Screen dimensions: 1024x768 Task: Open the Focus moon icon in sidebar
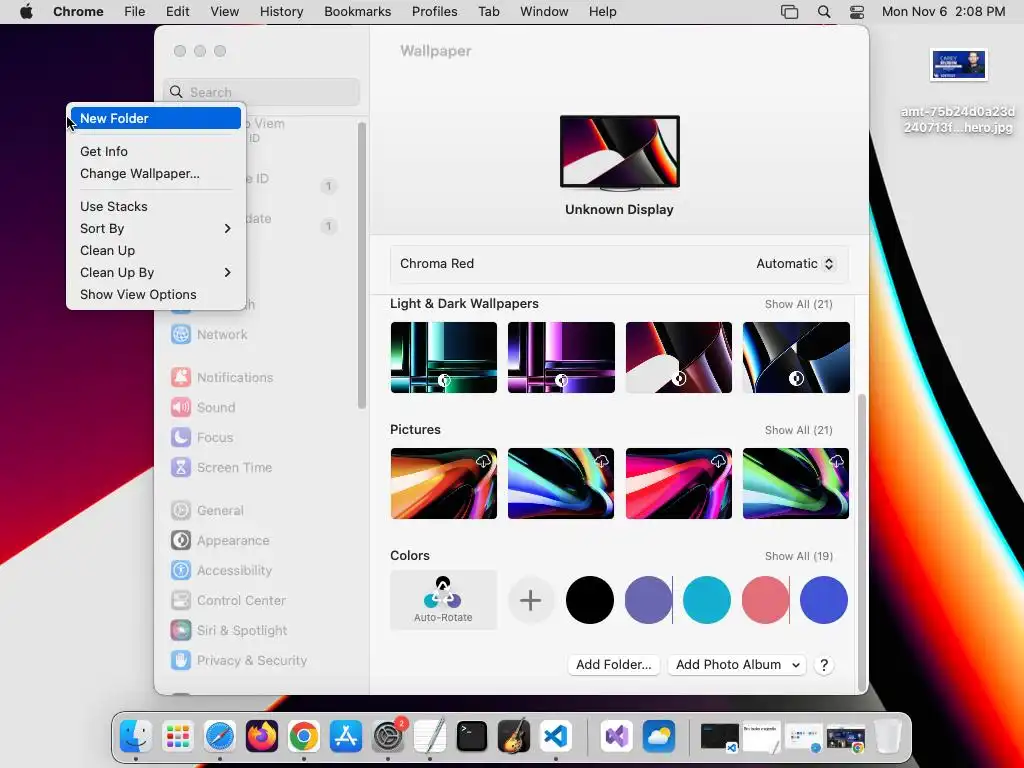tap(181, 438)
